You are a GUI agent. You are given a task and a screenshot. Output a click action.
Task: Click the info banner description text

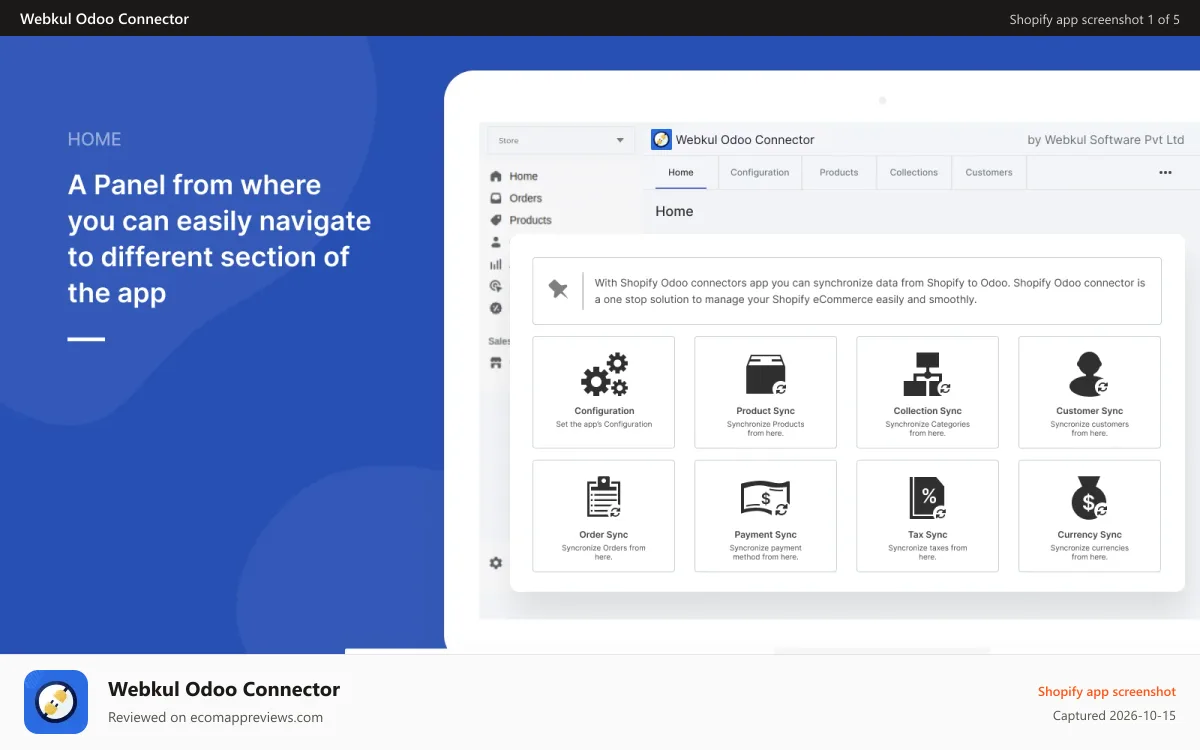870,291
